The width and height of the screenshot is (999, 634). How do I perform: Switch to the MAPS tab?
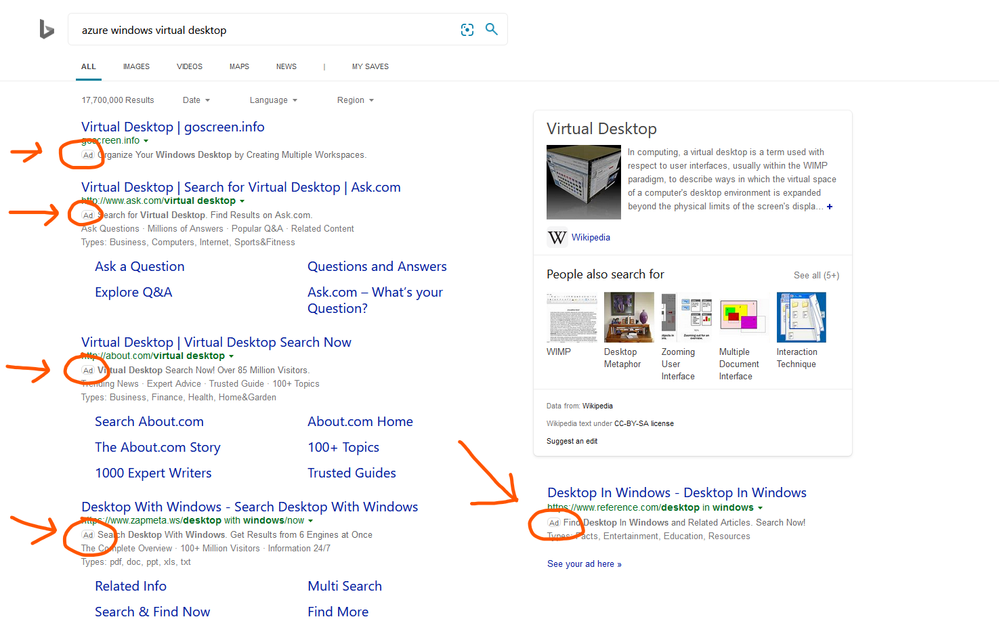pos(239,66)
